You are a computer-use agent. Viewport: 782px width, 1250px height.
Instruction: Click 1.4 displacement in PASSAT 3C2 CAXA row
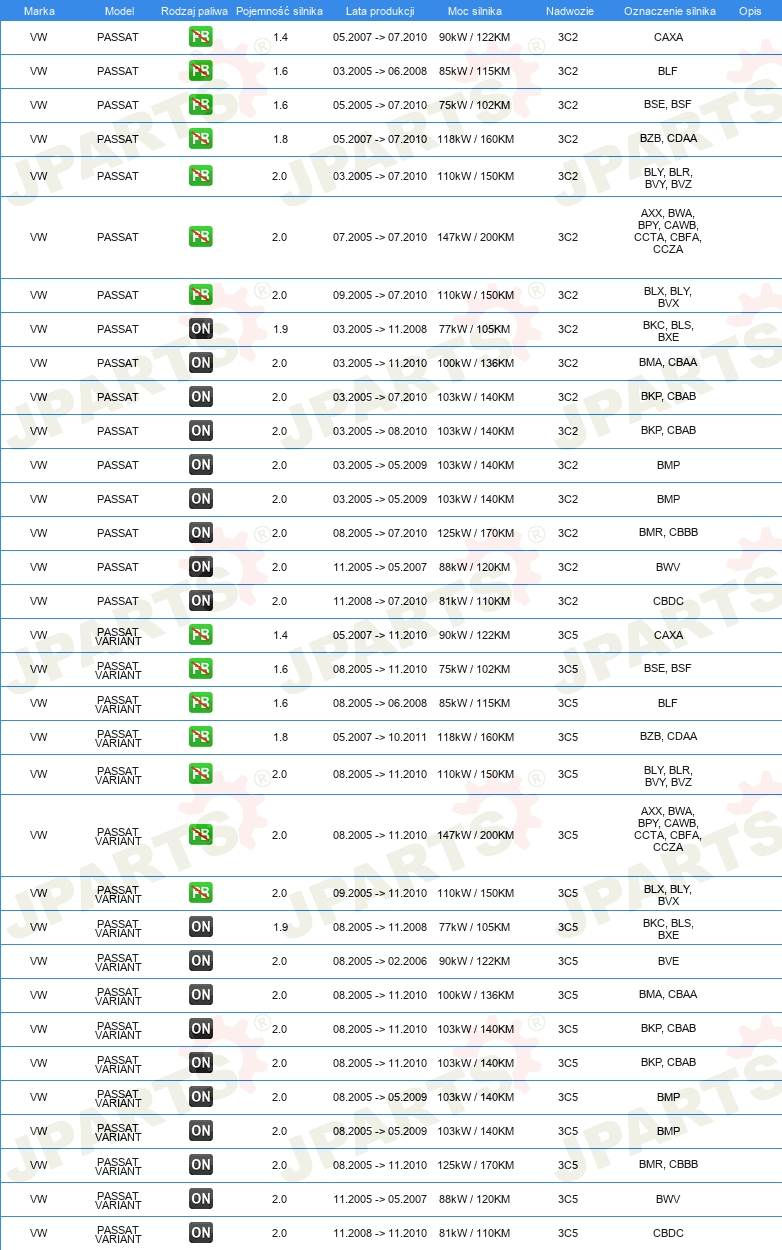(x=280, y=37)
